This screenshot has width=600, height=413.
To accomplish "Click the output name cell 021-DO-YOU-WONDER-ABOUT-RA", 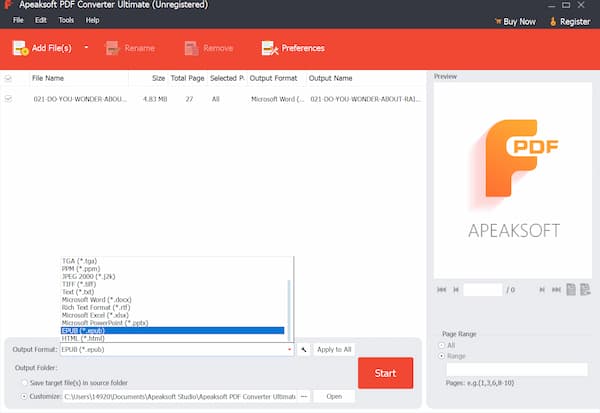I will point(365,100).
